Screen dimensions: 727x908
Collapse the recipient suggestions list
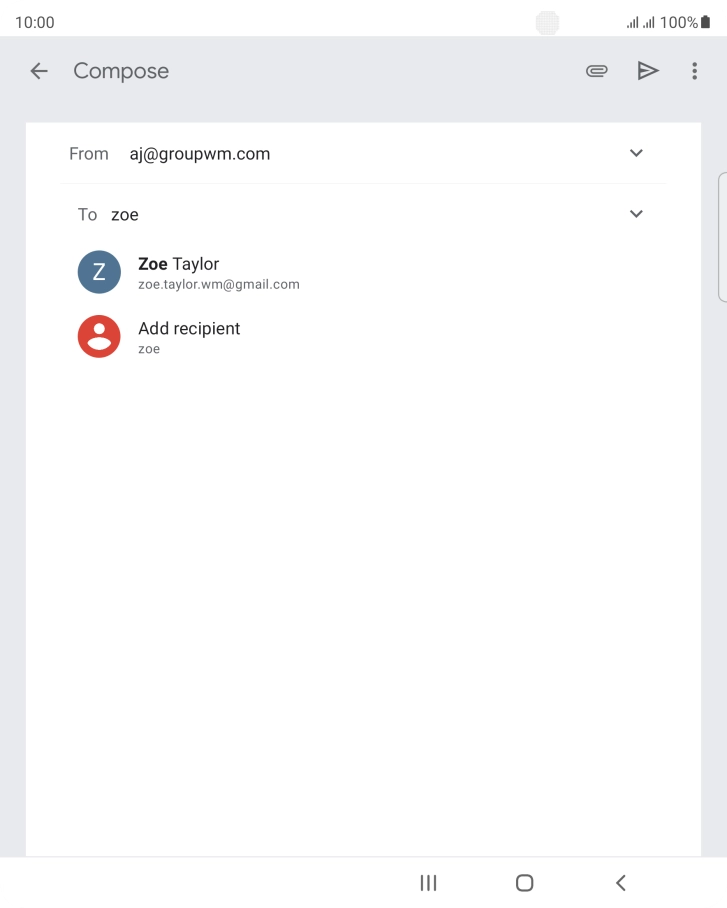click(636, 214)
